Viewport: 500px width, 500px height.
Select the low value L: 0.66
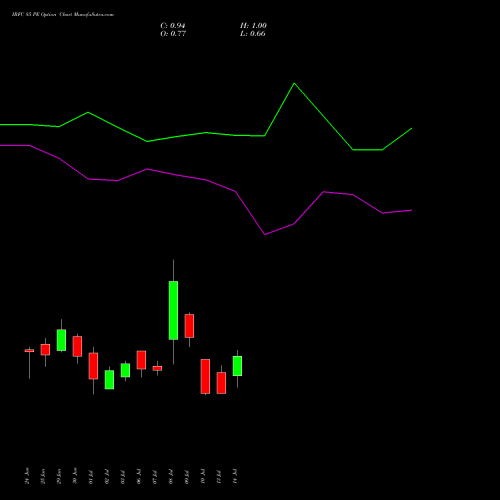click(x=253, y=34)
